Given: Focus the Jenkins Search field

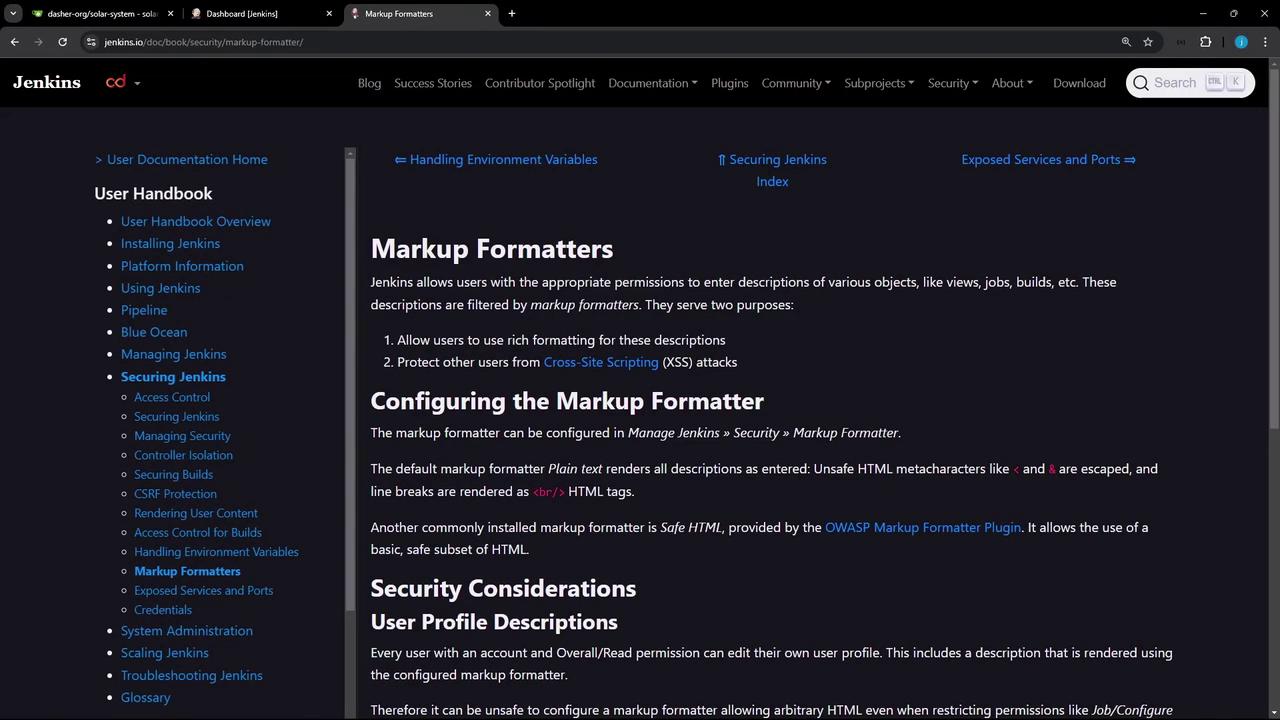Looking at the screenshot, I should (1190, 83).
